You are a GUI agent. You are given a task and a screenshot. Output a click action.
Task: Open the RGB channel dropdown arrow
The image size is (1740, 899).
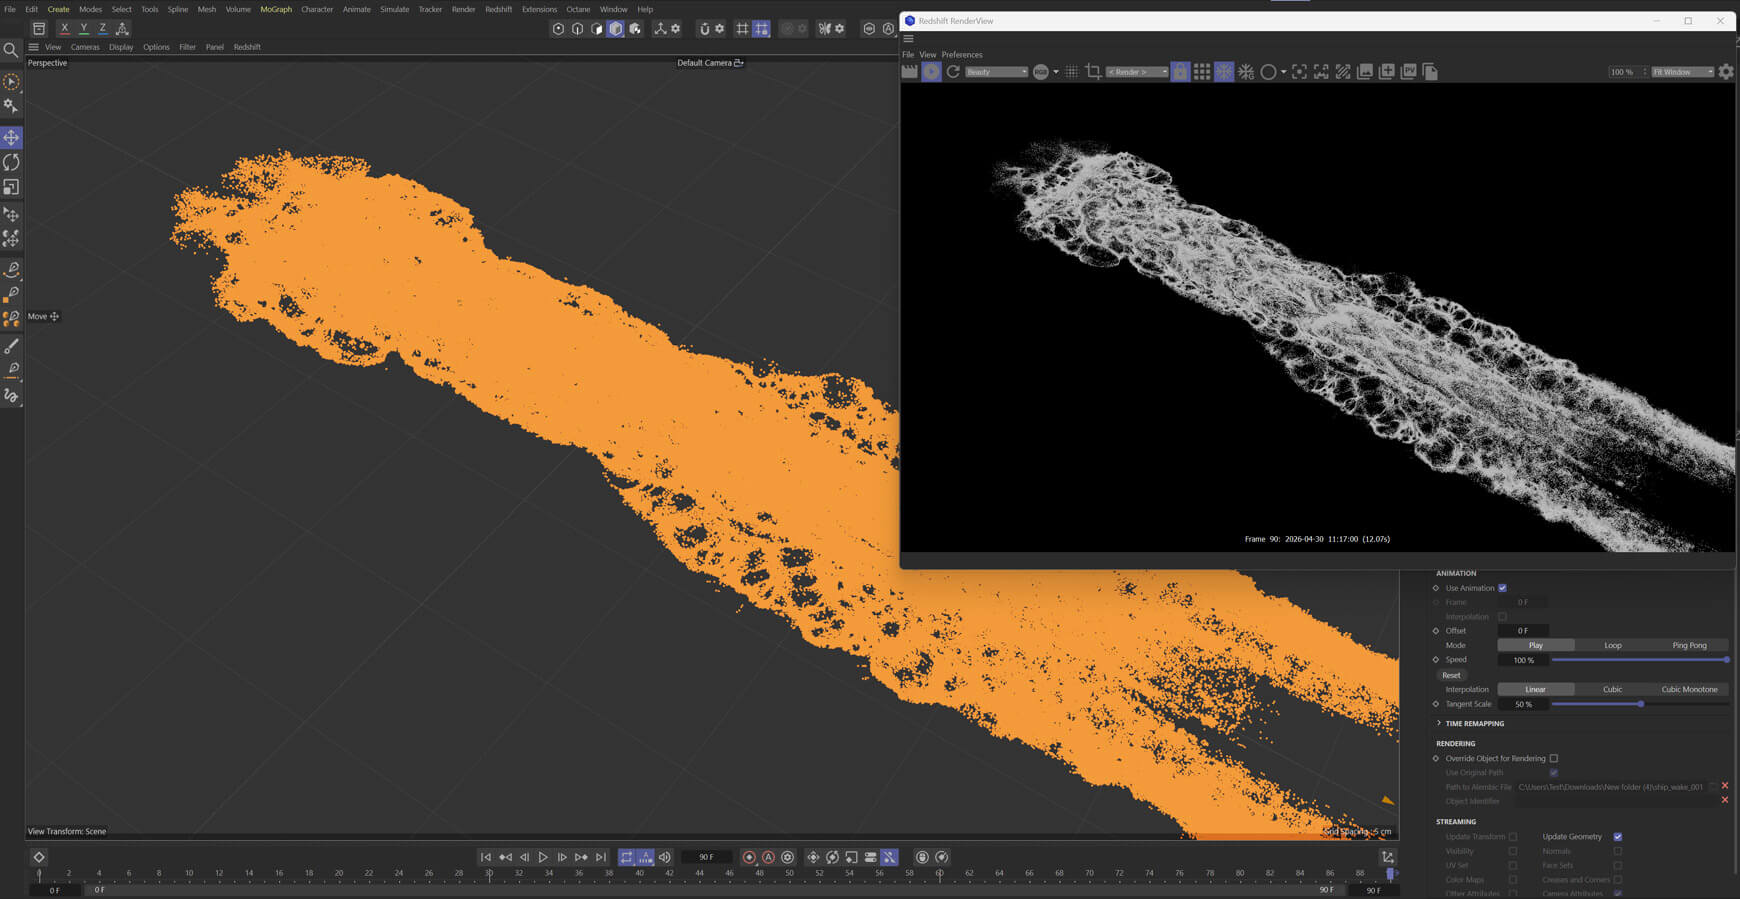tap(1056, 72)
